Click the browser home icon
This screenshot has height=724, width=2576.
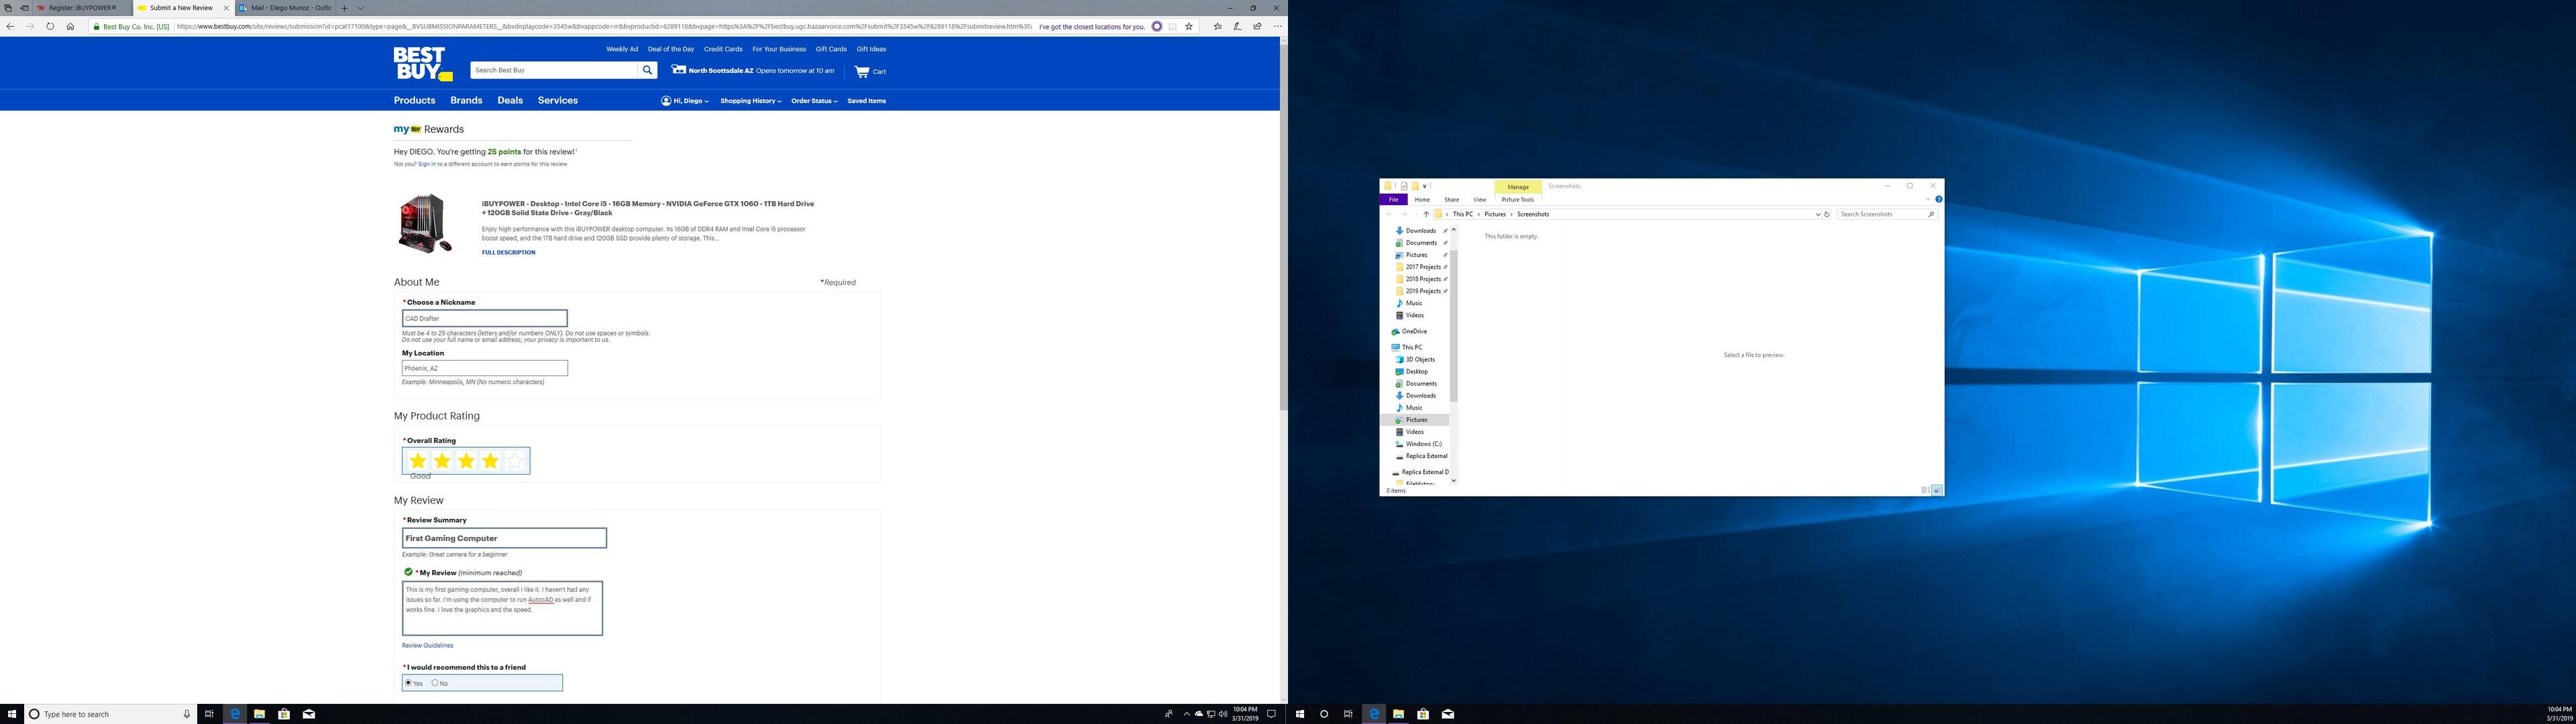(70, 27)
